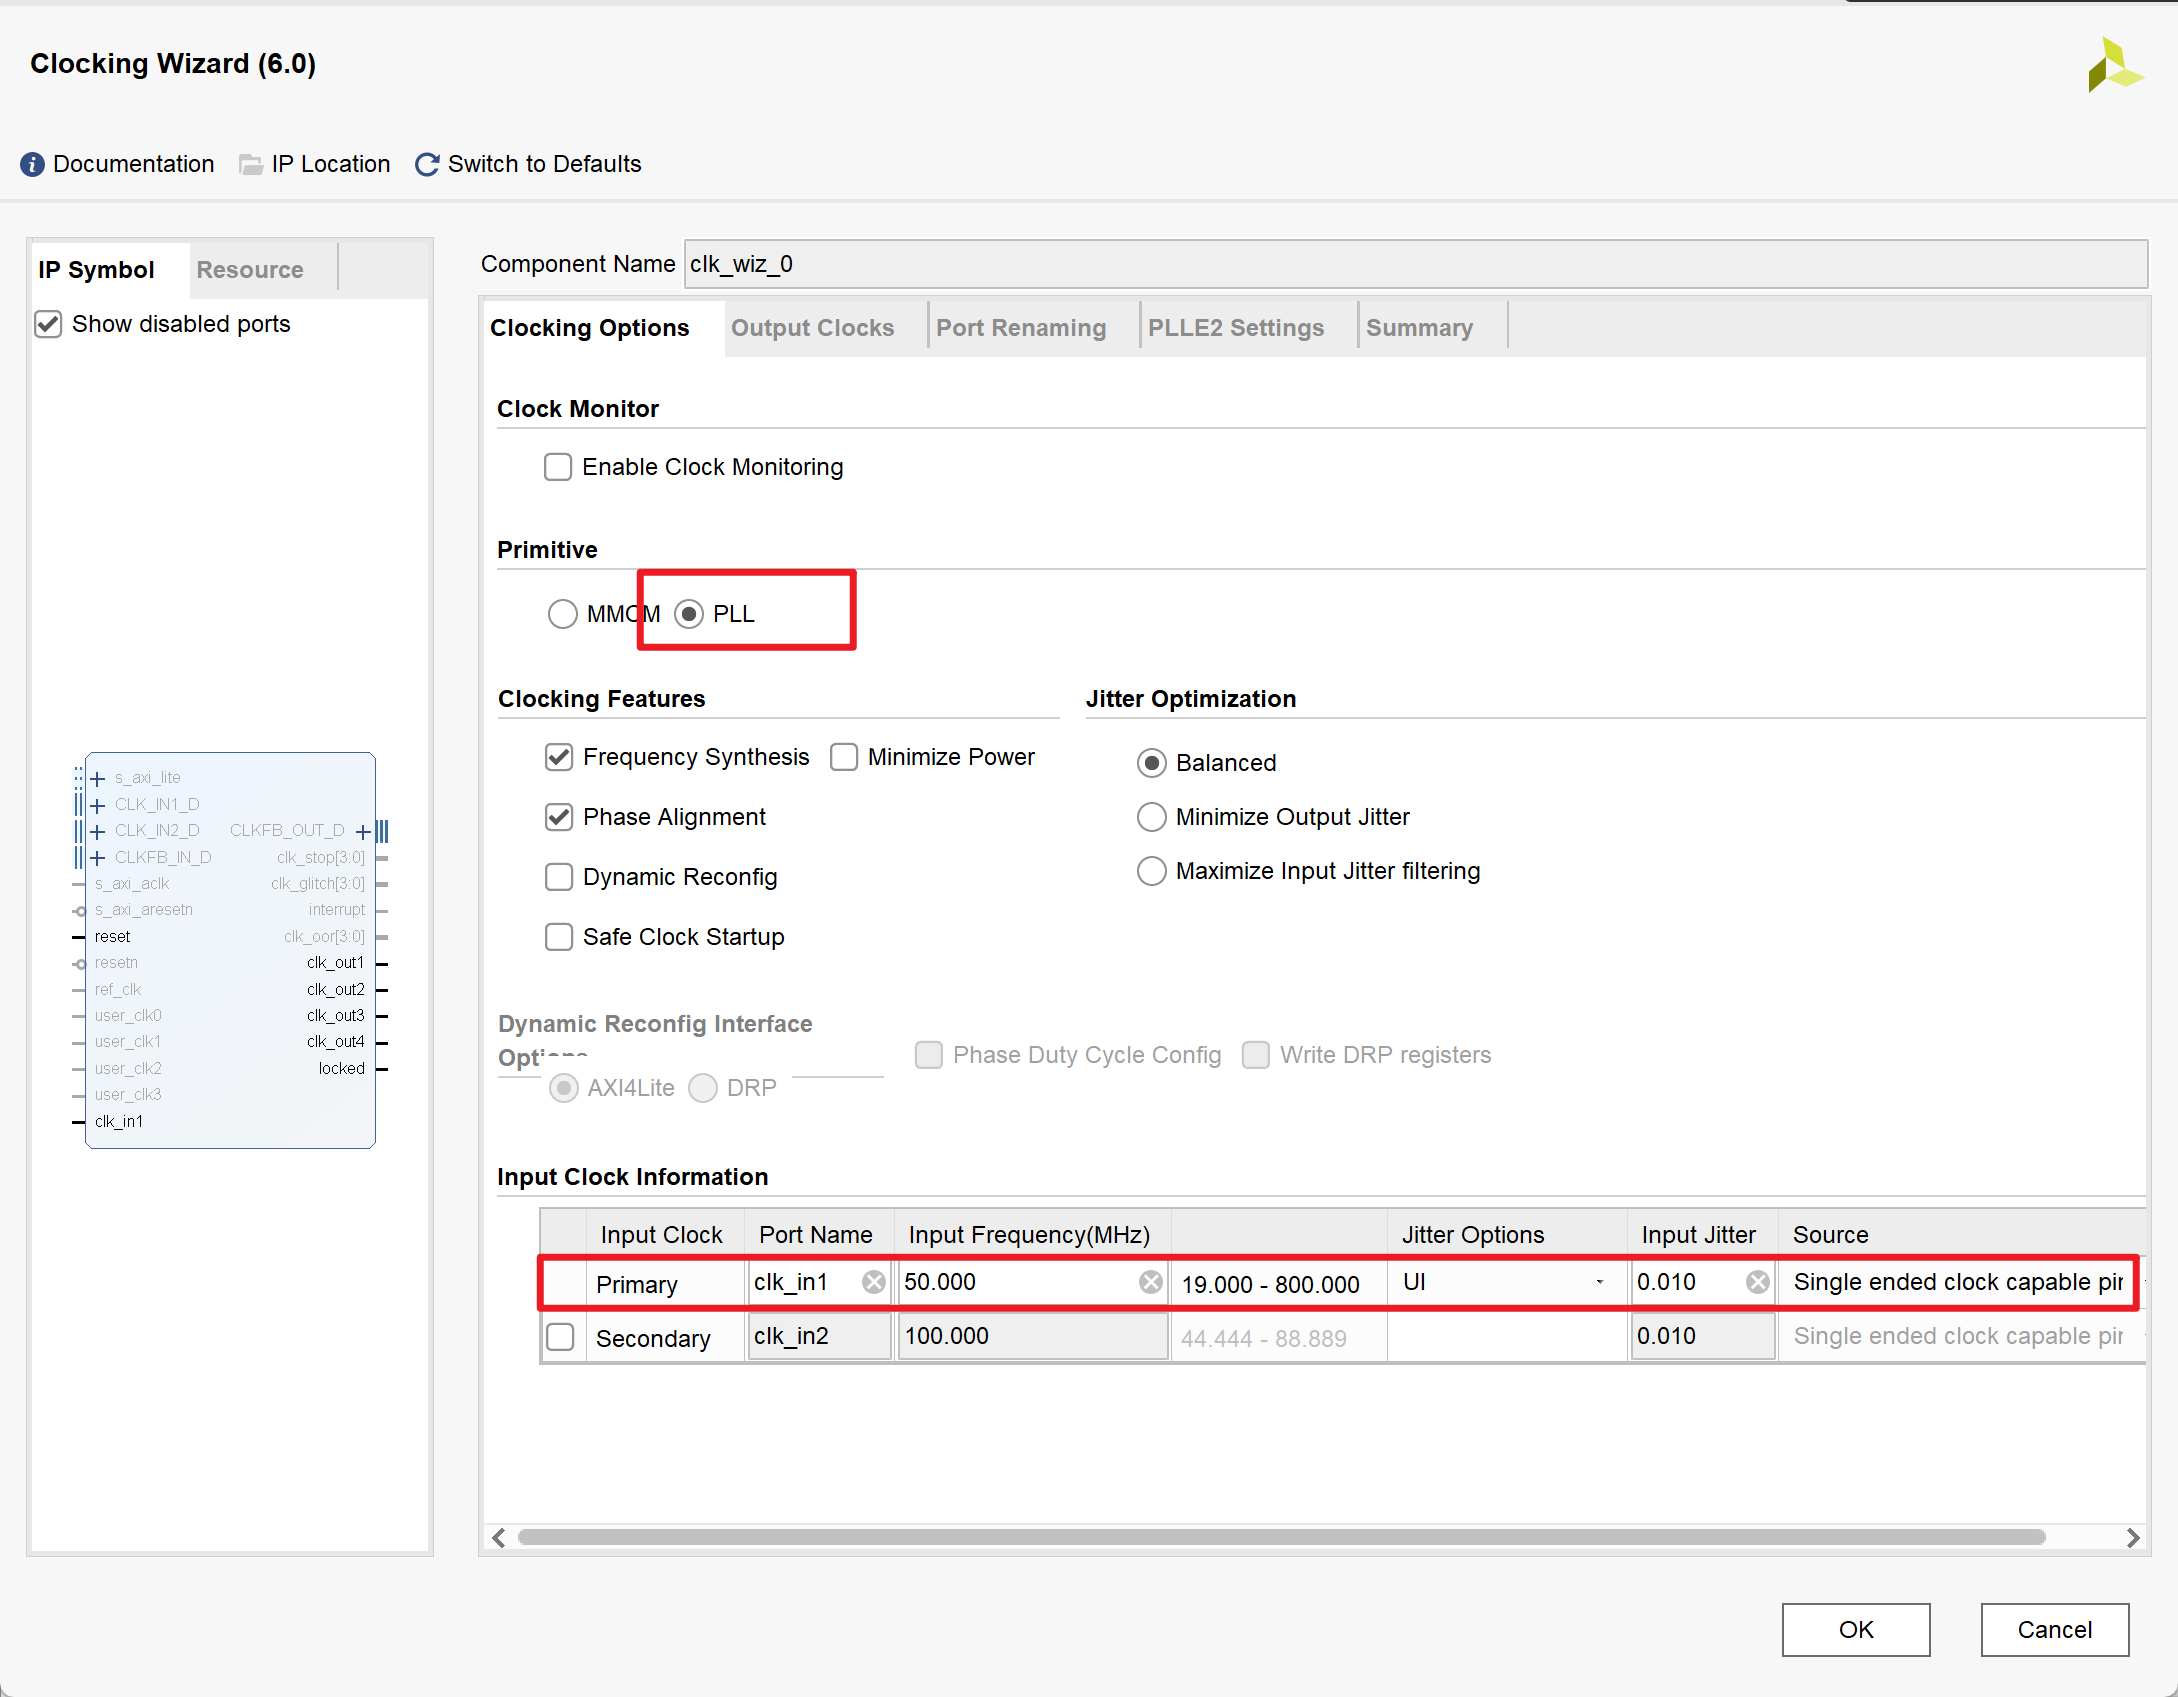The image size is (2178, 1697).
Task: Clear the clk_in1 port name field
Action: tap(874, 1282)
